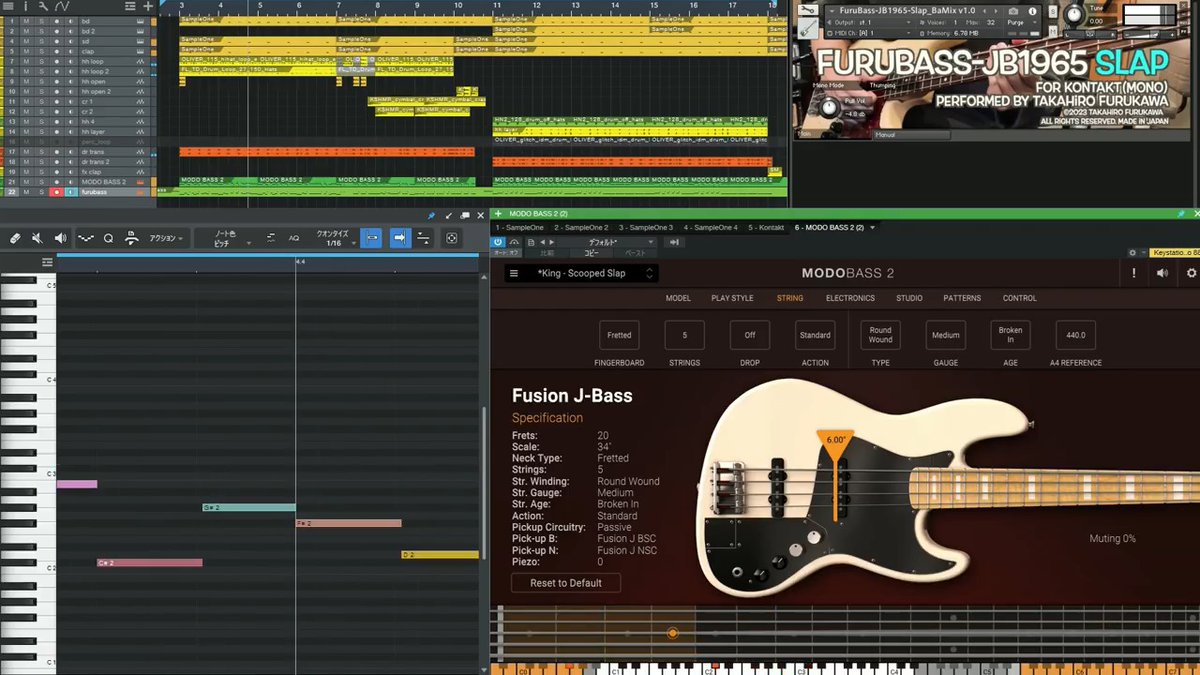The width and height of the screenshot is (1200, 675).
Task: Open piano roll track list icon
Action: coord(47,262)
